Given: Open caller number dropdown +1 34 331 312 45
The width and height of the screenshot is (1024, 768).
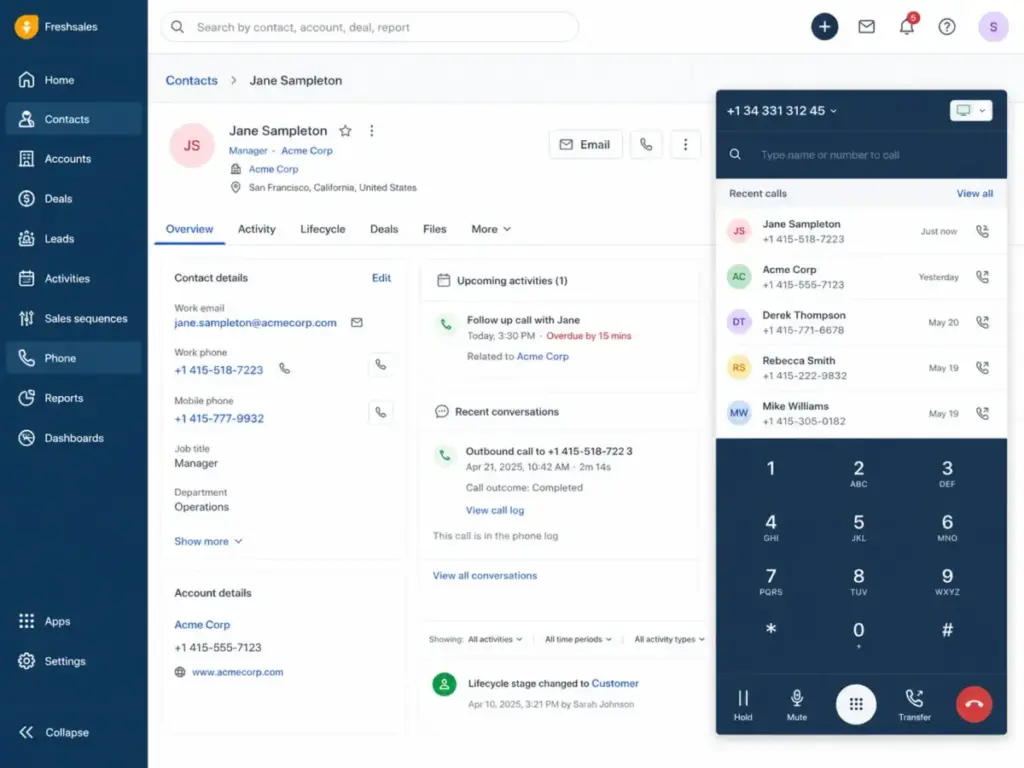Looking at the screenshot, I should tap(782, 111).
